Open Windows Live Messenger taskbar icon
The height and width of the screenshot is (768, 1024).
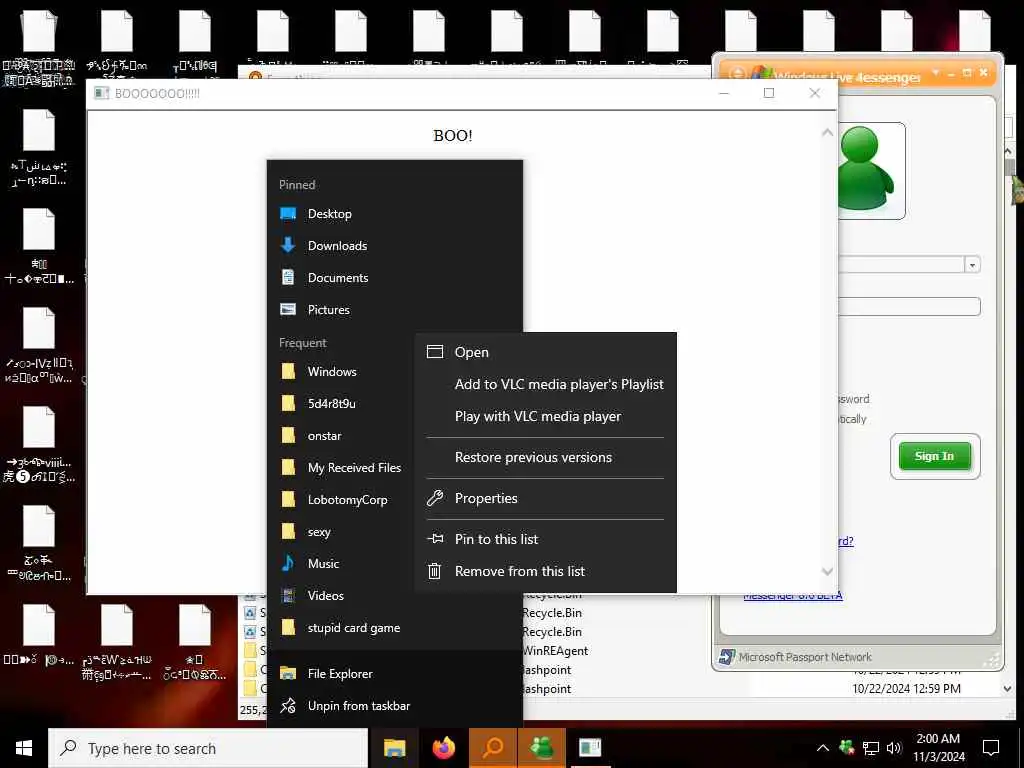(541, 748)
